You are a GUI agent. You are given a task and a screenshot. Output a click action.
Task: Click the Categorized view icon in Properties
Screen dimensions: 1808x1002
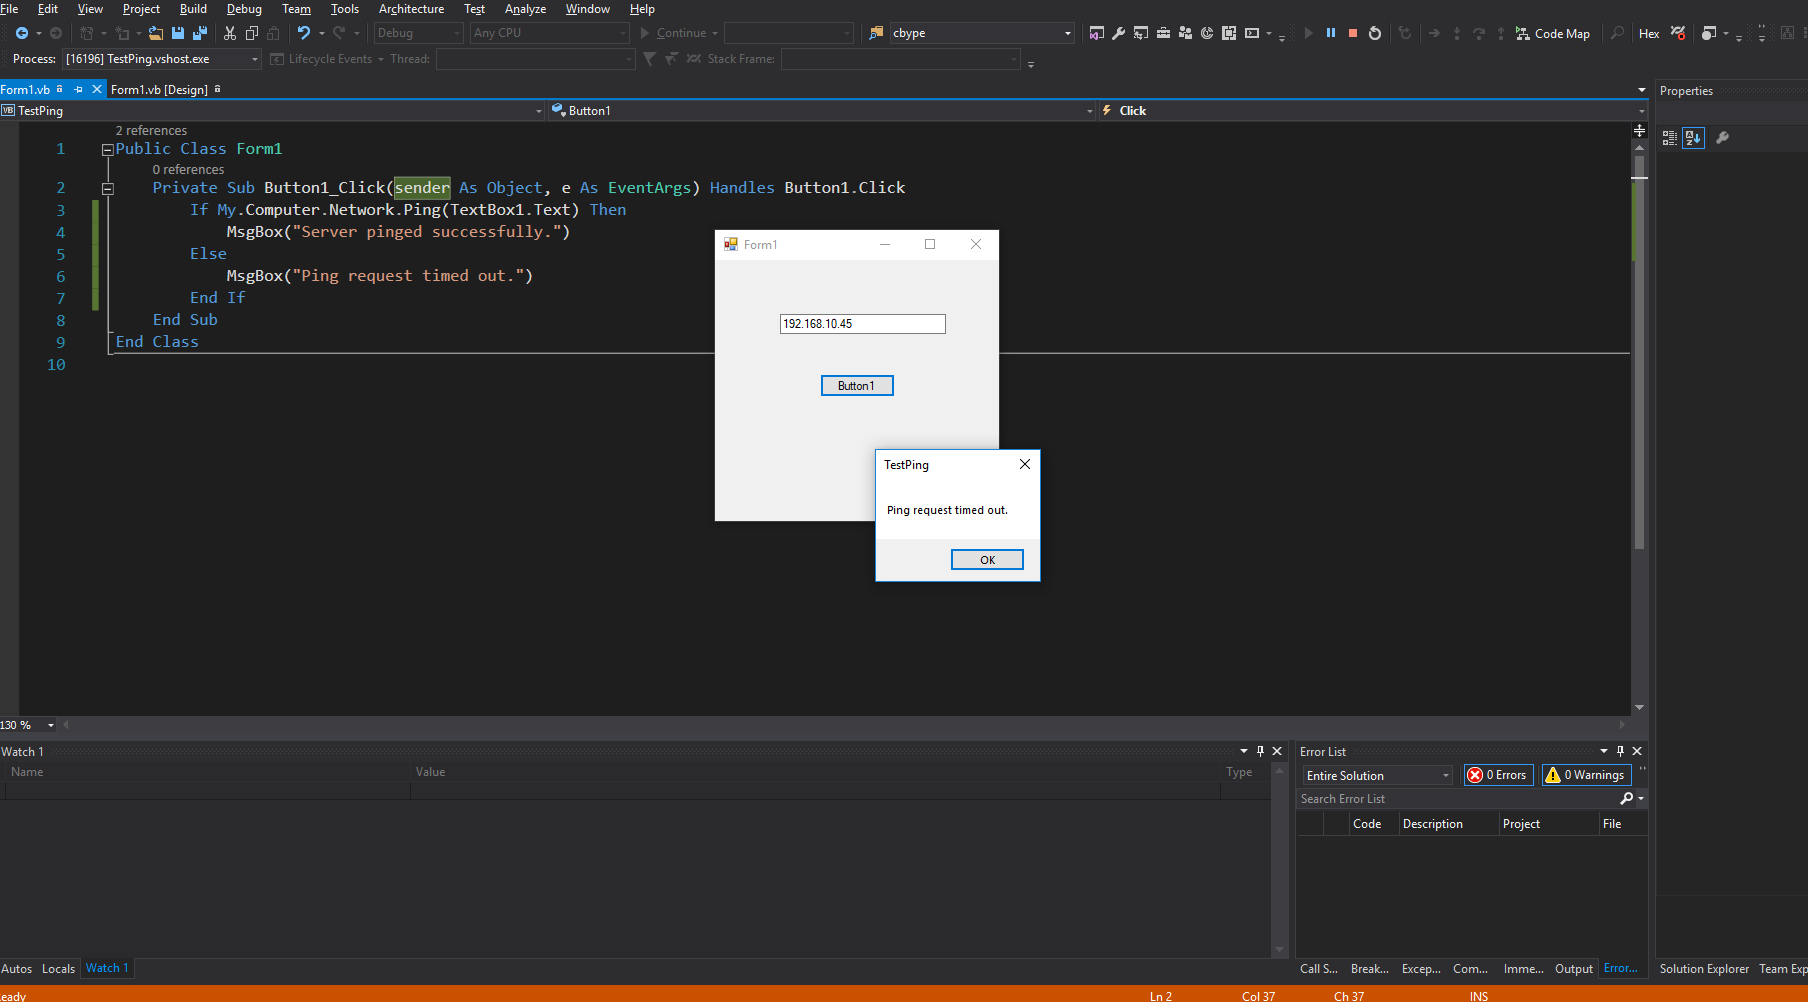click(x=1669, y=138)
